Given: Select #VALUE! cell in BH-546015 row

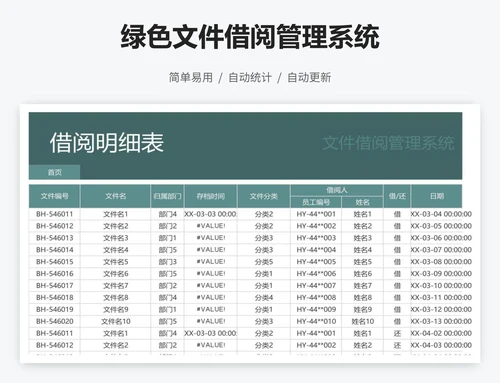Looking at the screenshot, I should coord(211,262).
